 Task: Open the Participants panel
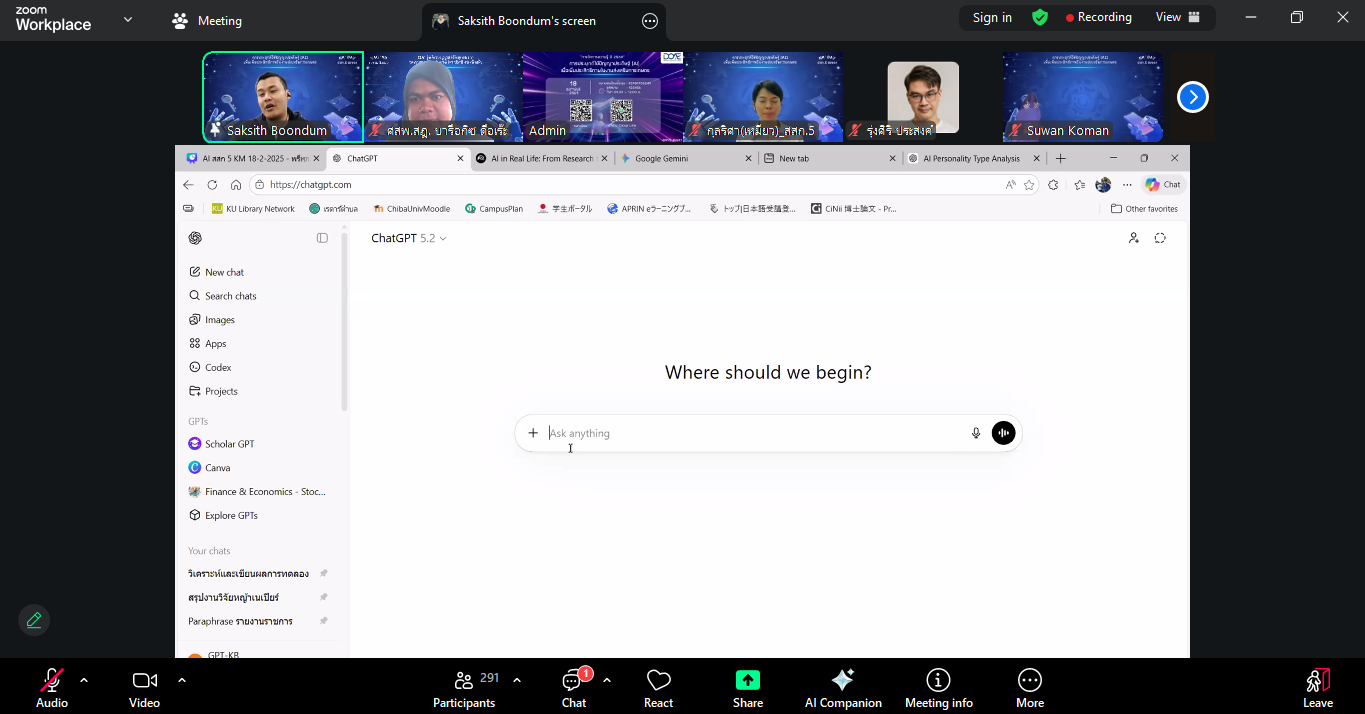point(465,688)
